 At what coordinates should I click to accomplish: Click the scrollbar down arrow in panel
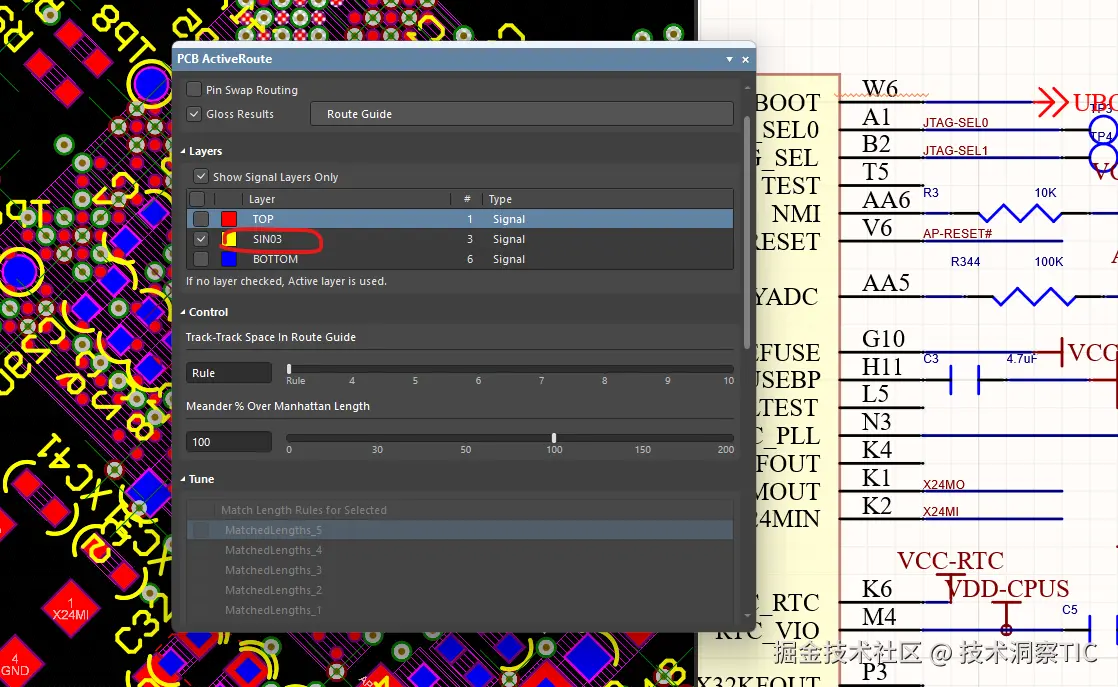tap(747, 615)
